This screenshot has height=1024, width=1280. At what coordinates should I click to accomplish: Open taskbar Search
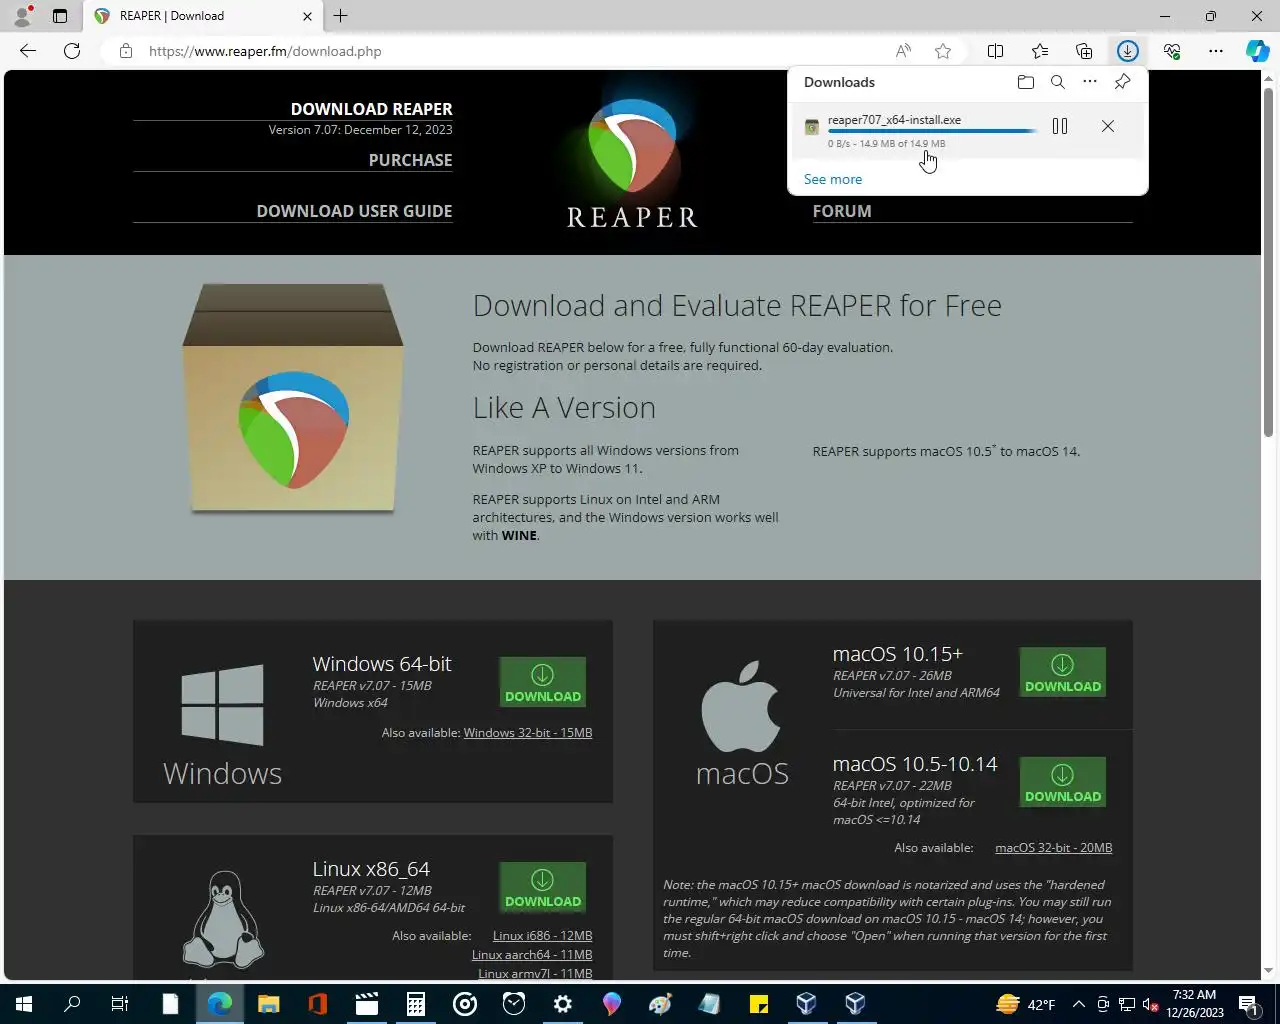click(x=72, y=1004)
